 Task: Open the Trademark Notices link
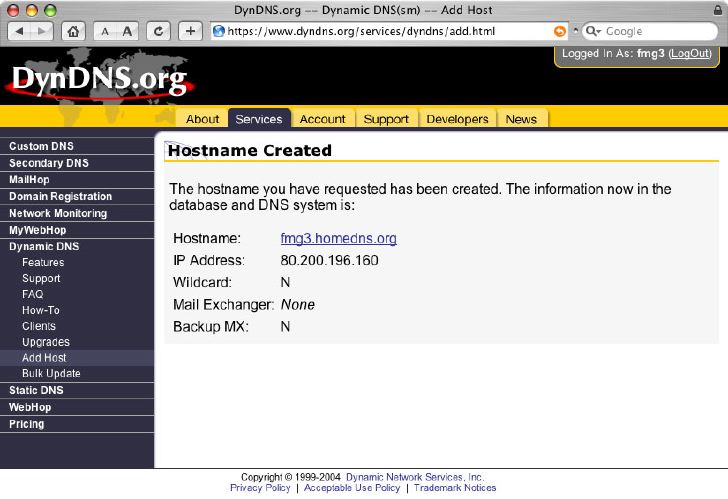[x=455, y=488]
